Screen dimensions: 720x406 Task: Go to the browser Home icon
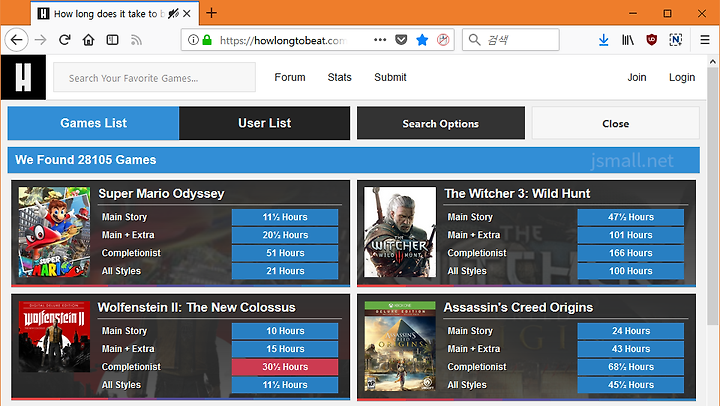(88, 40)
